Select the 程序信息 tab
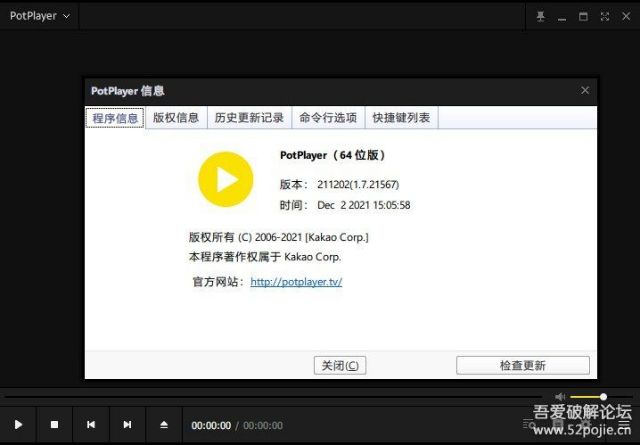640x445 pixels. click(x=115, y=118)
